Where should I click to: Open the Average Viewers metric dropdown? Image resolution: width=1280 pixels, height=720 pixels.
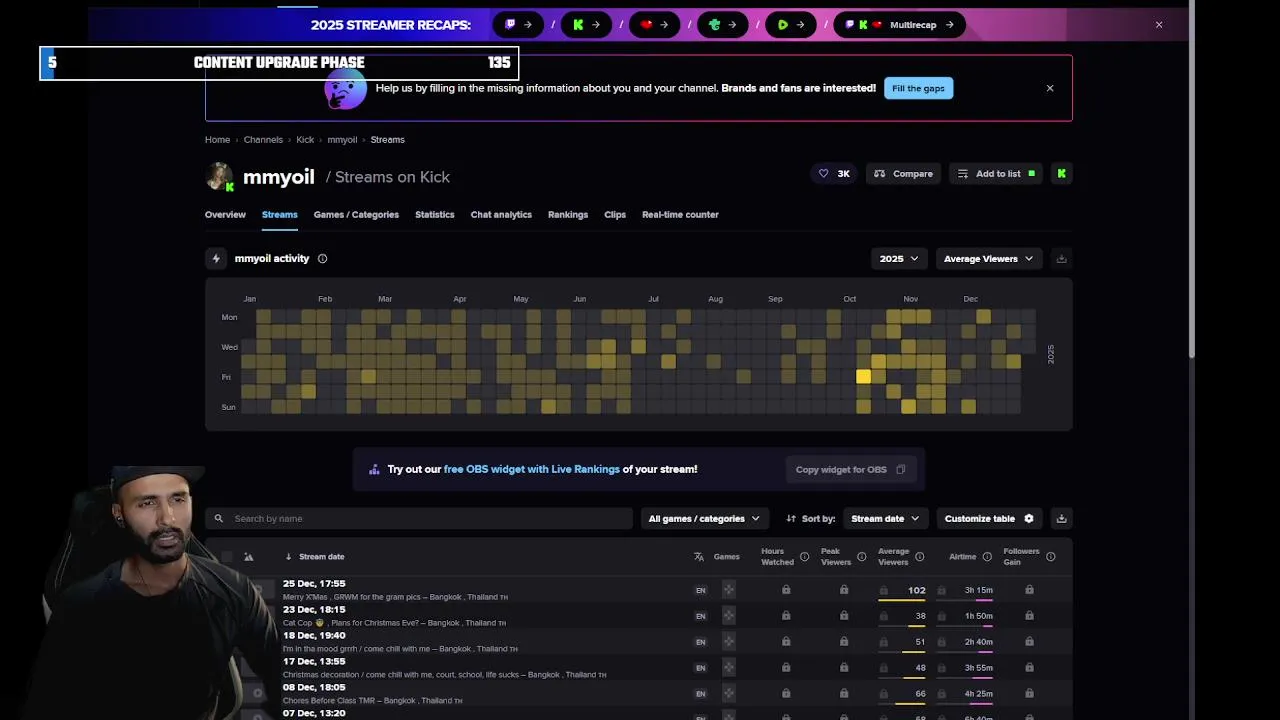pos(989,258)
